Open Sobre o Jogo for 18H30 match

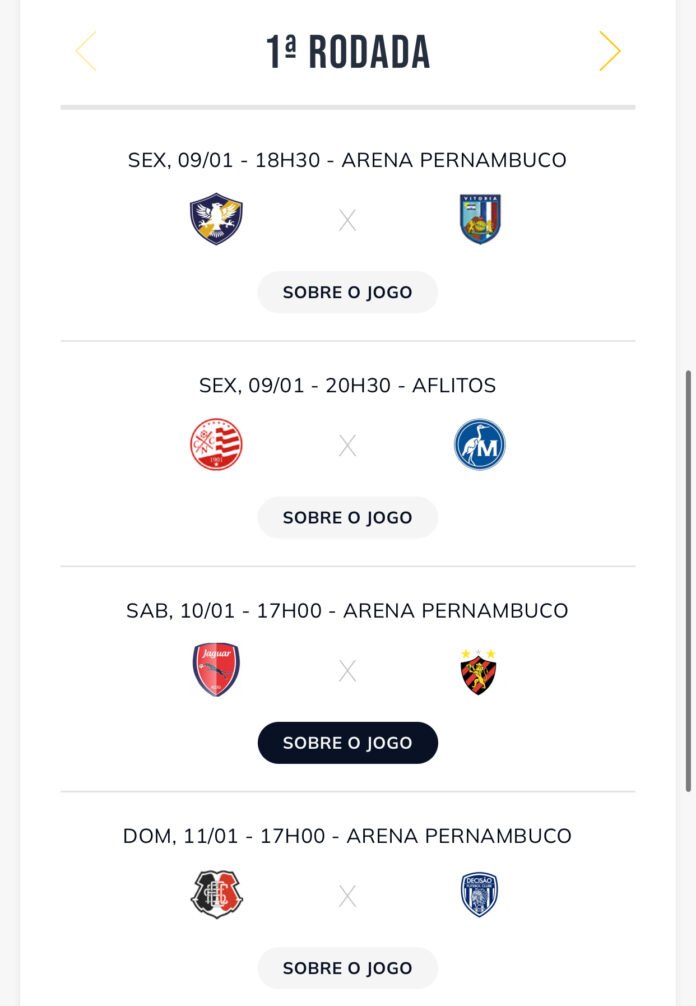[347, 293]
